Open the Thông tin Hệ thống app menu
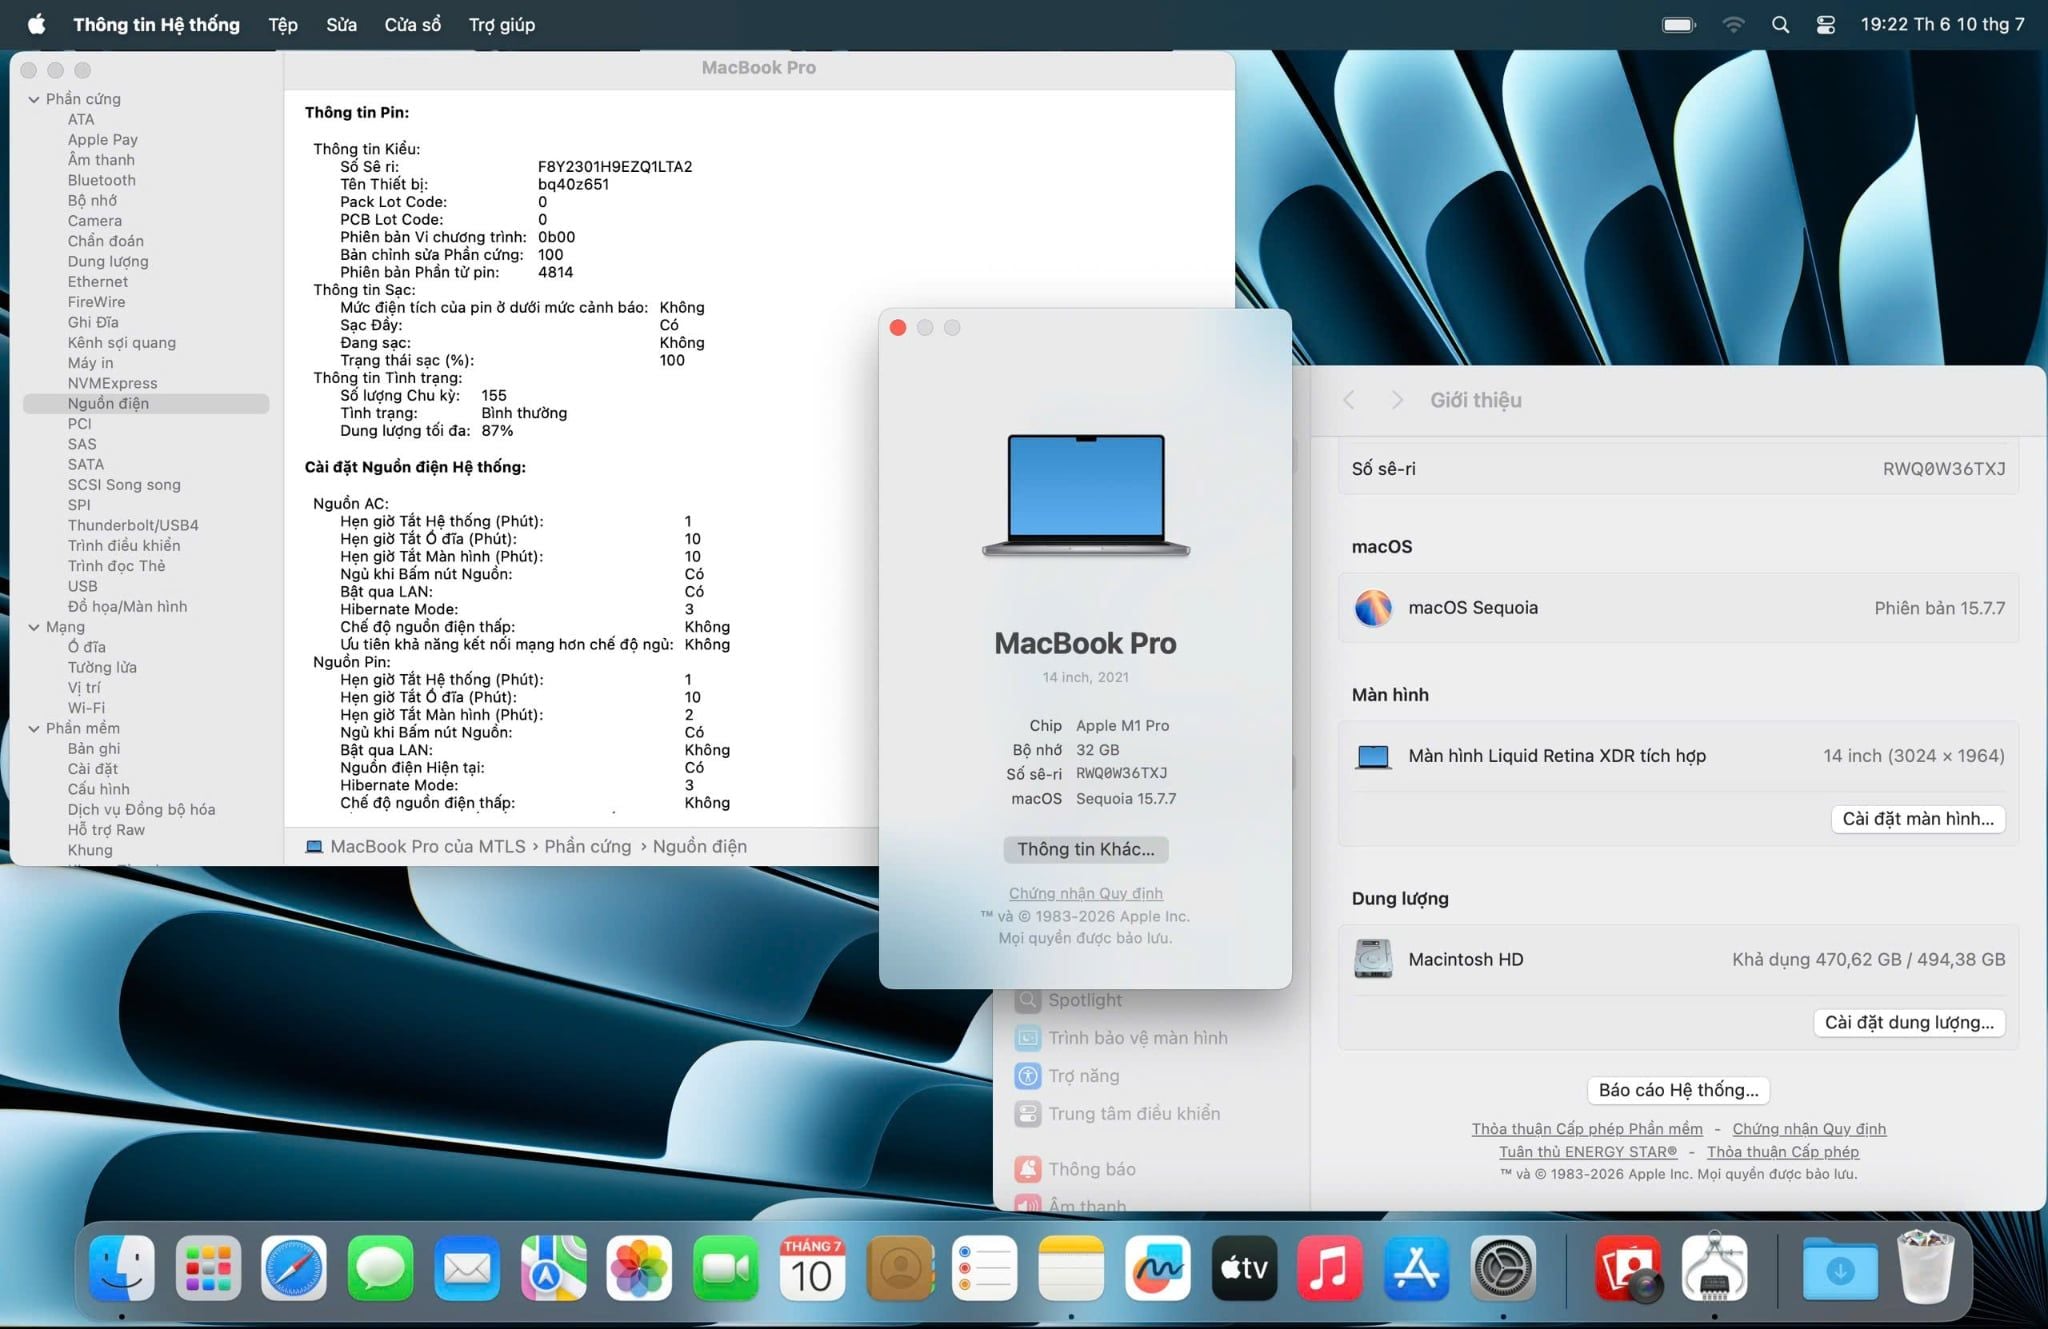 (x=156, y=24)
